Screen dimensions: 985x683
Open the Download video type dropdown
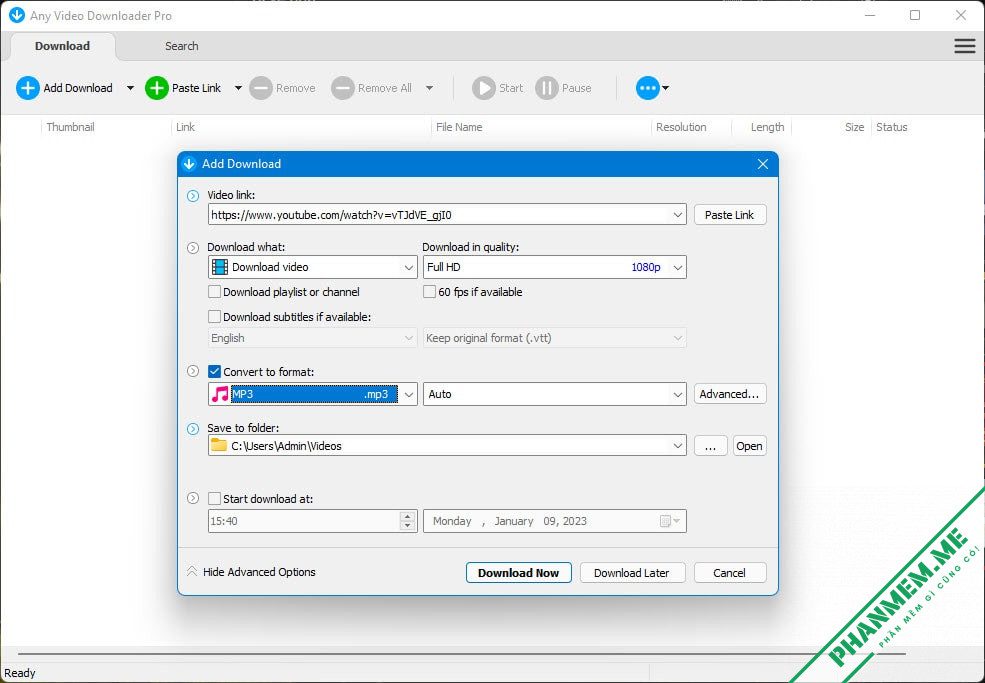coord(408,267)
